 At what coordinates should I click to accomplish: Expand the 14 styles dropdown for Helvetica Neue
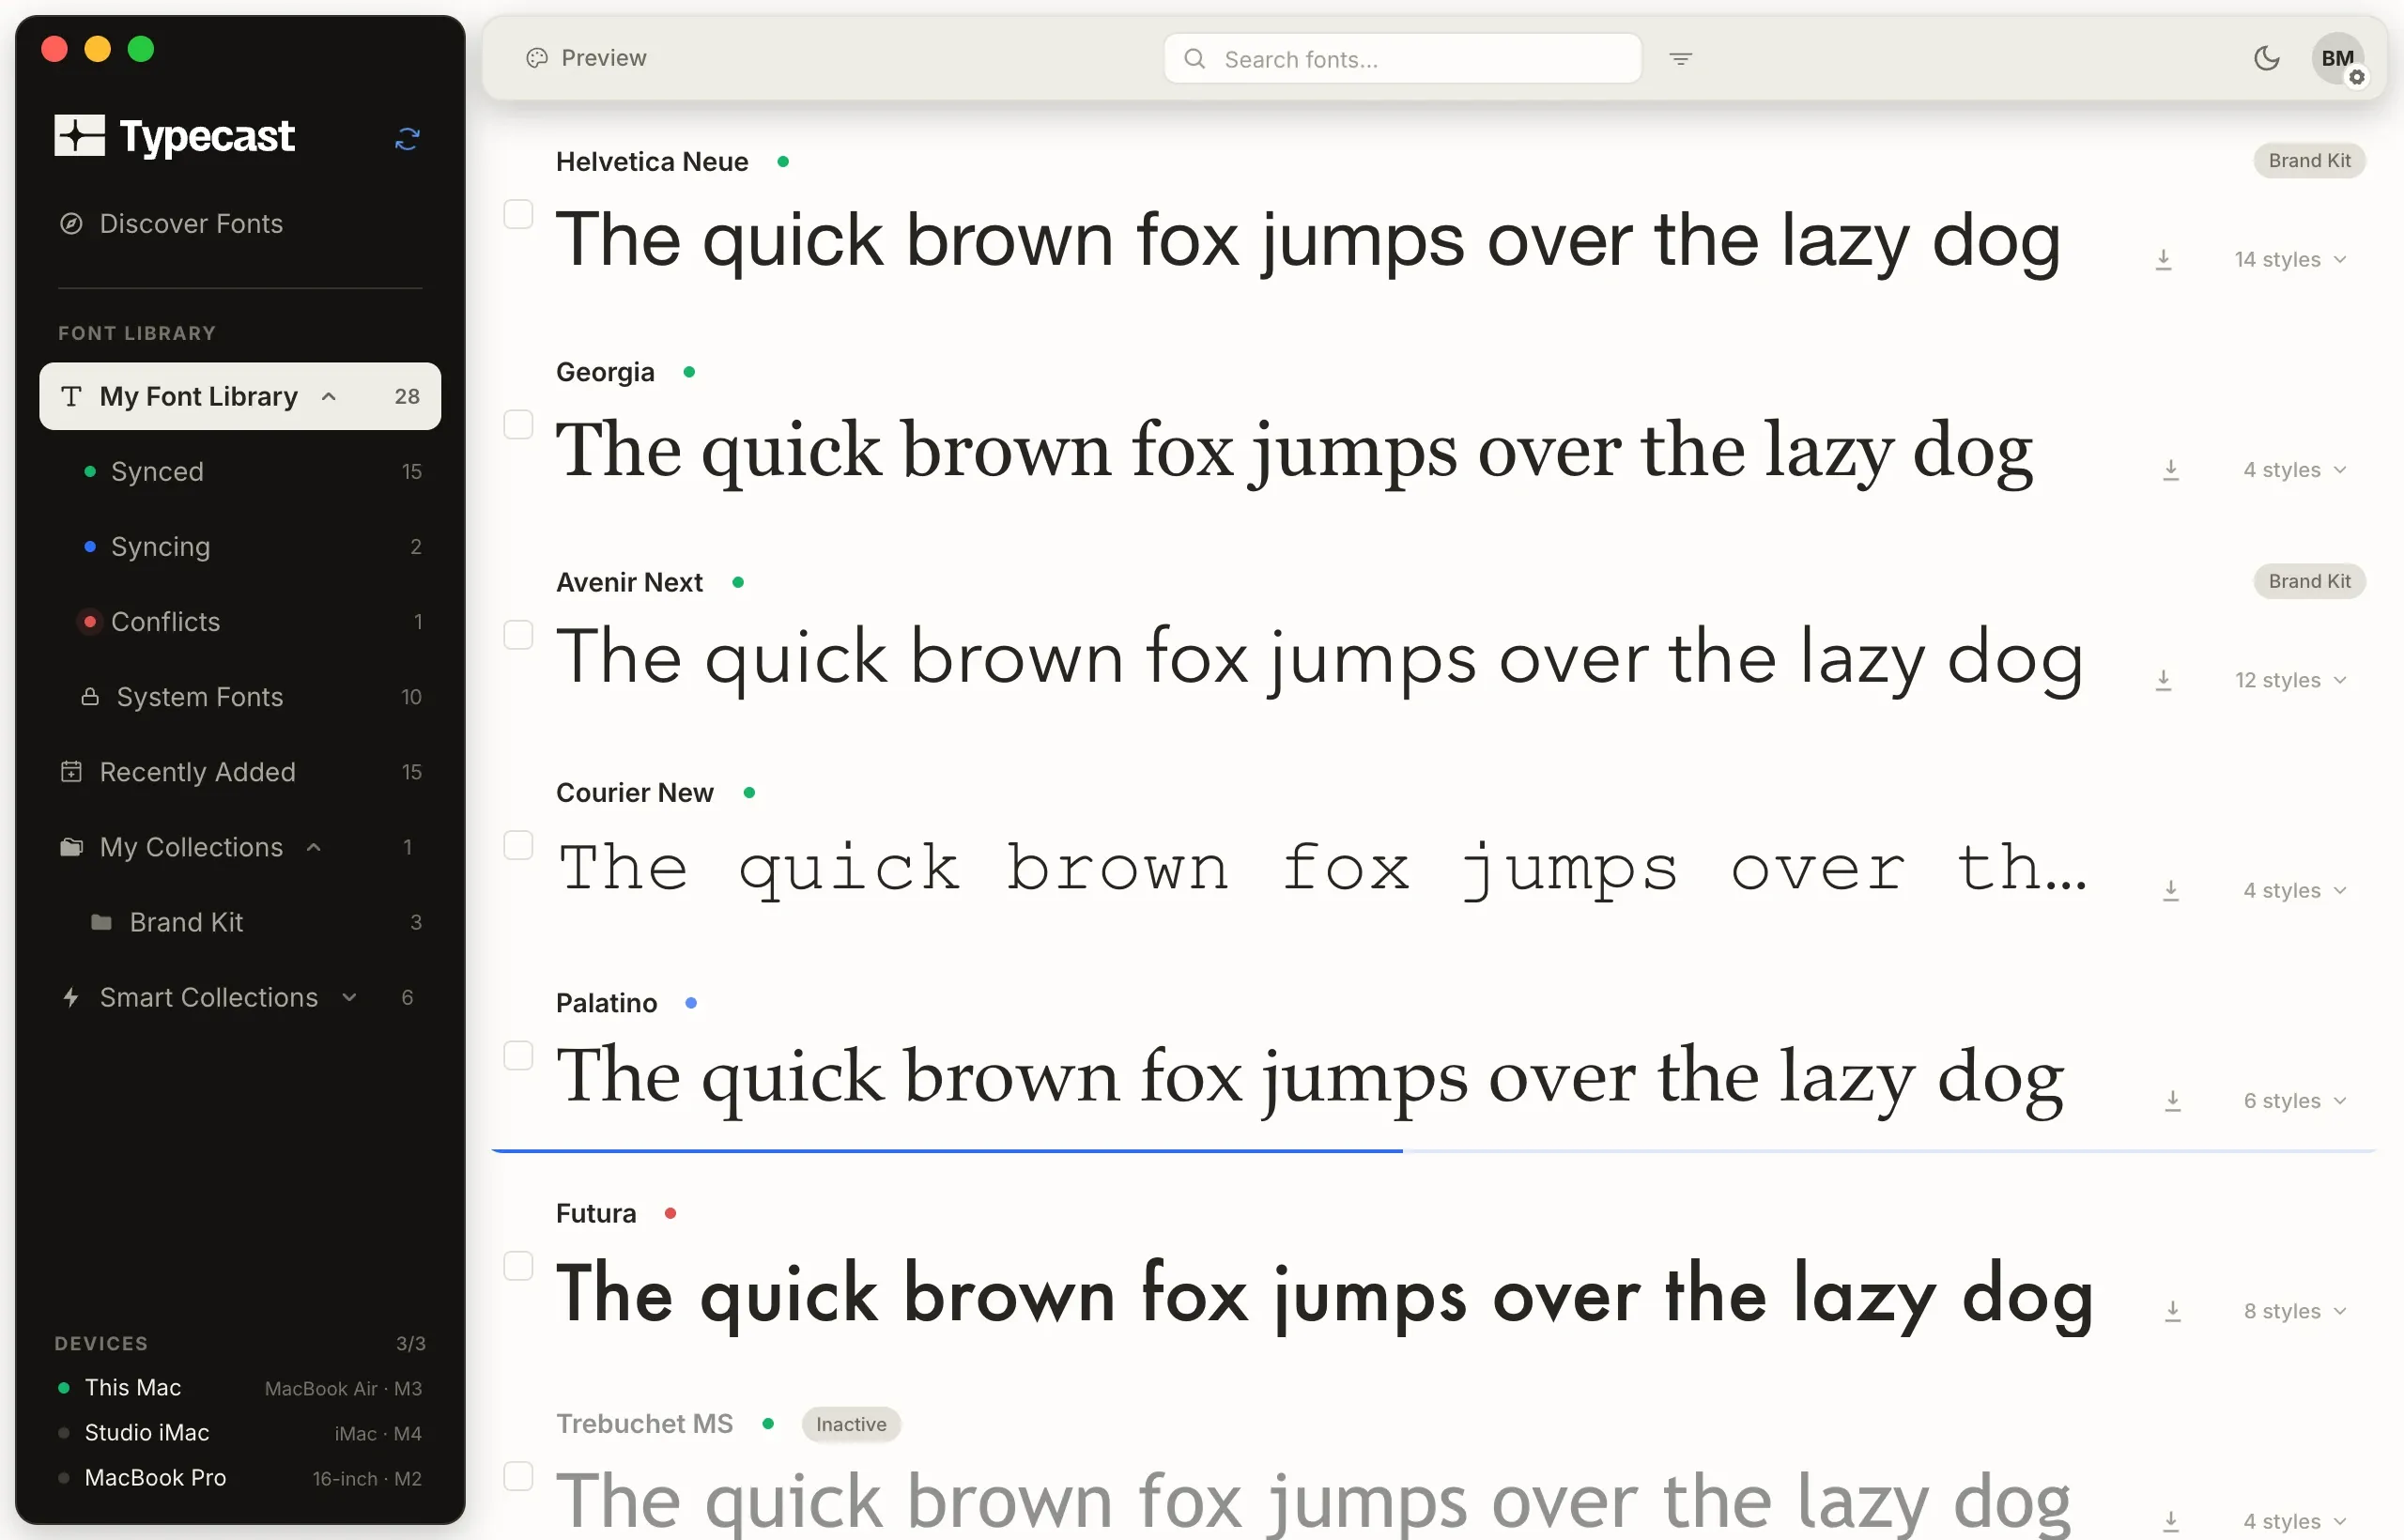(x=2290, y=259)
